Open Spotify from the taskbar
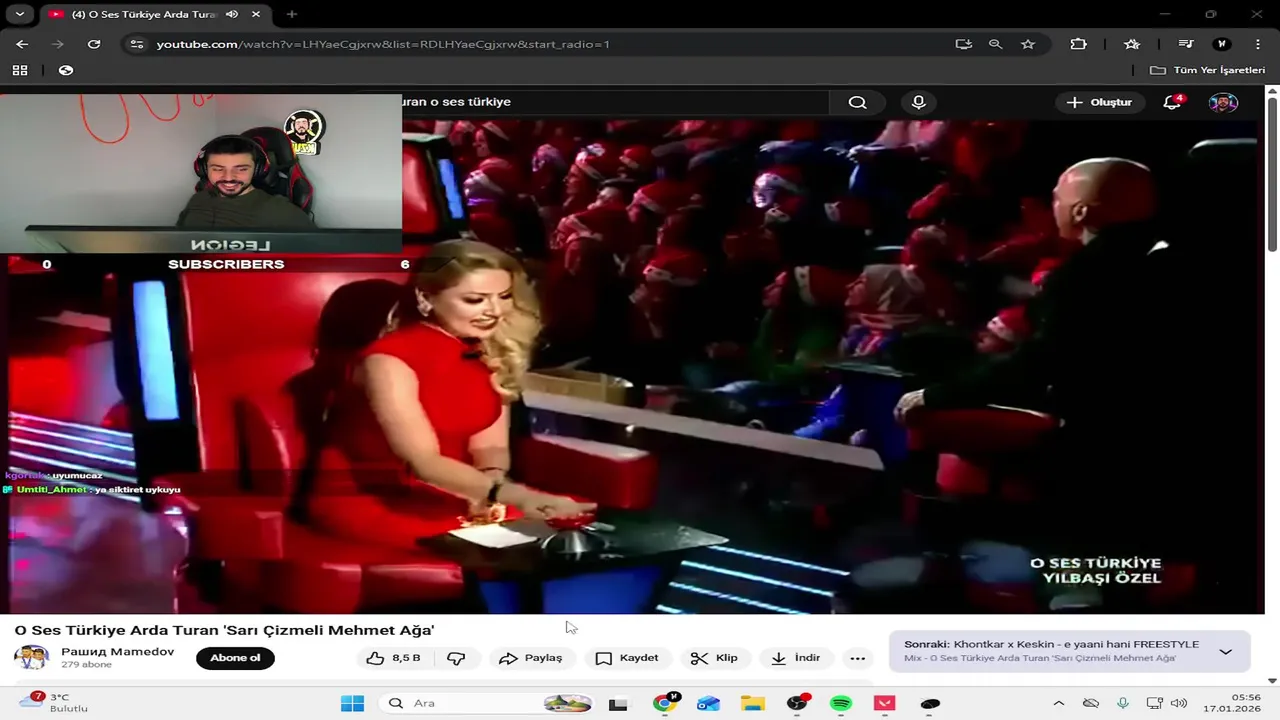The height and width of the screenshot is (720, 1280). (841, 703)
